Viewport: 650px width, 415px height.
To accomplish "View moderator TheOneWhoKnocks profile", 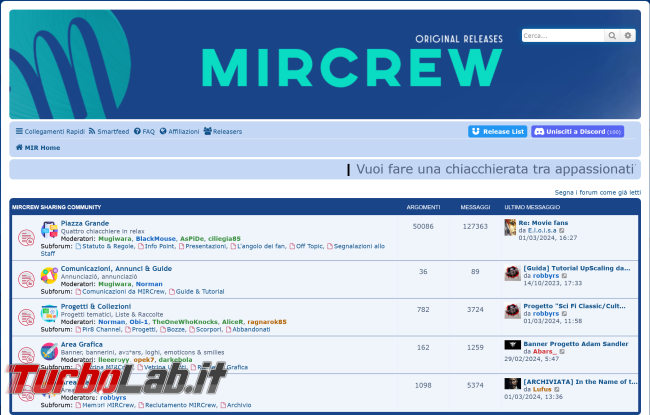I will [184, 322].
